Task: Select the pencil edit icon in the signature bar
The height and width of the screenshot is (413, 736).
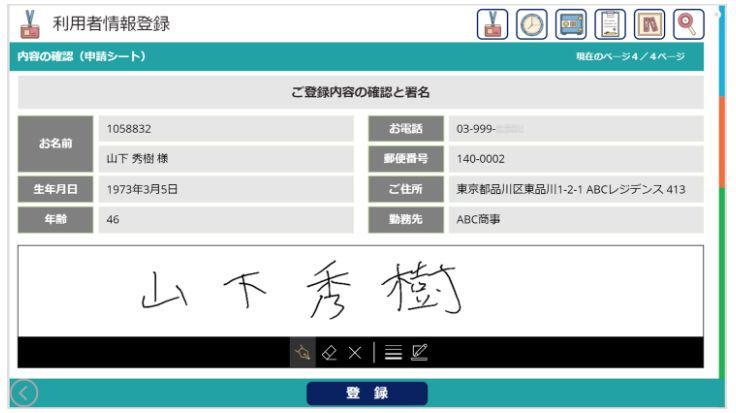Action: (419, 352)
